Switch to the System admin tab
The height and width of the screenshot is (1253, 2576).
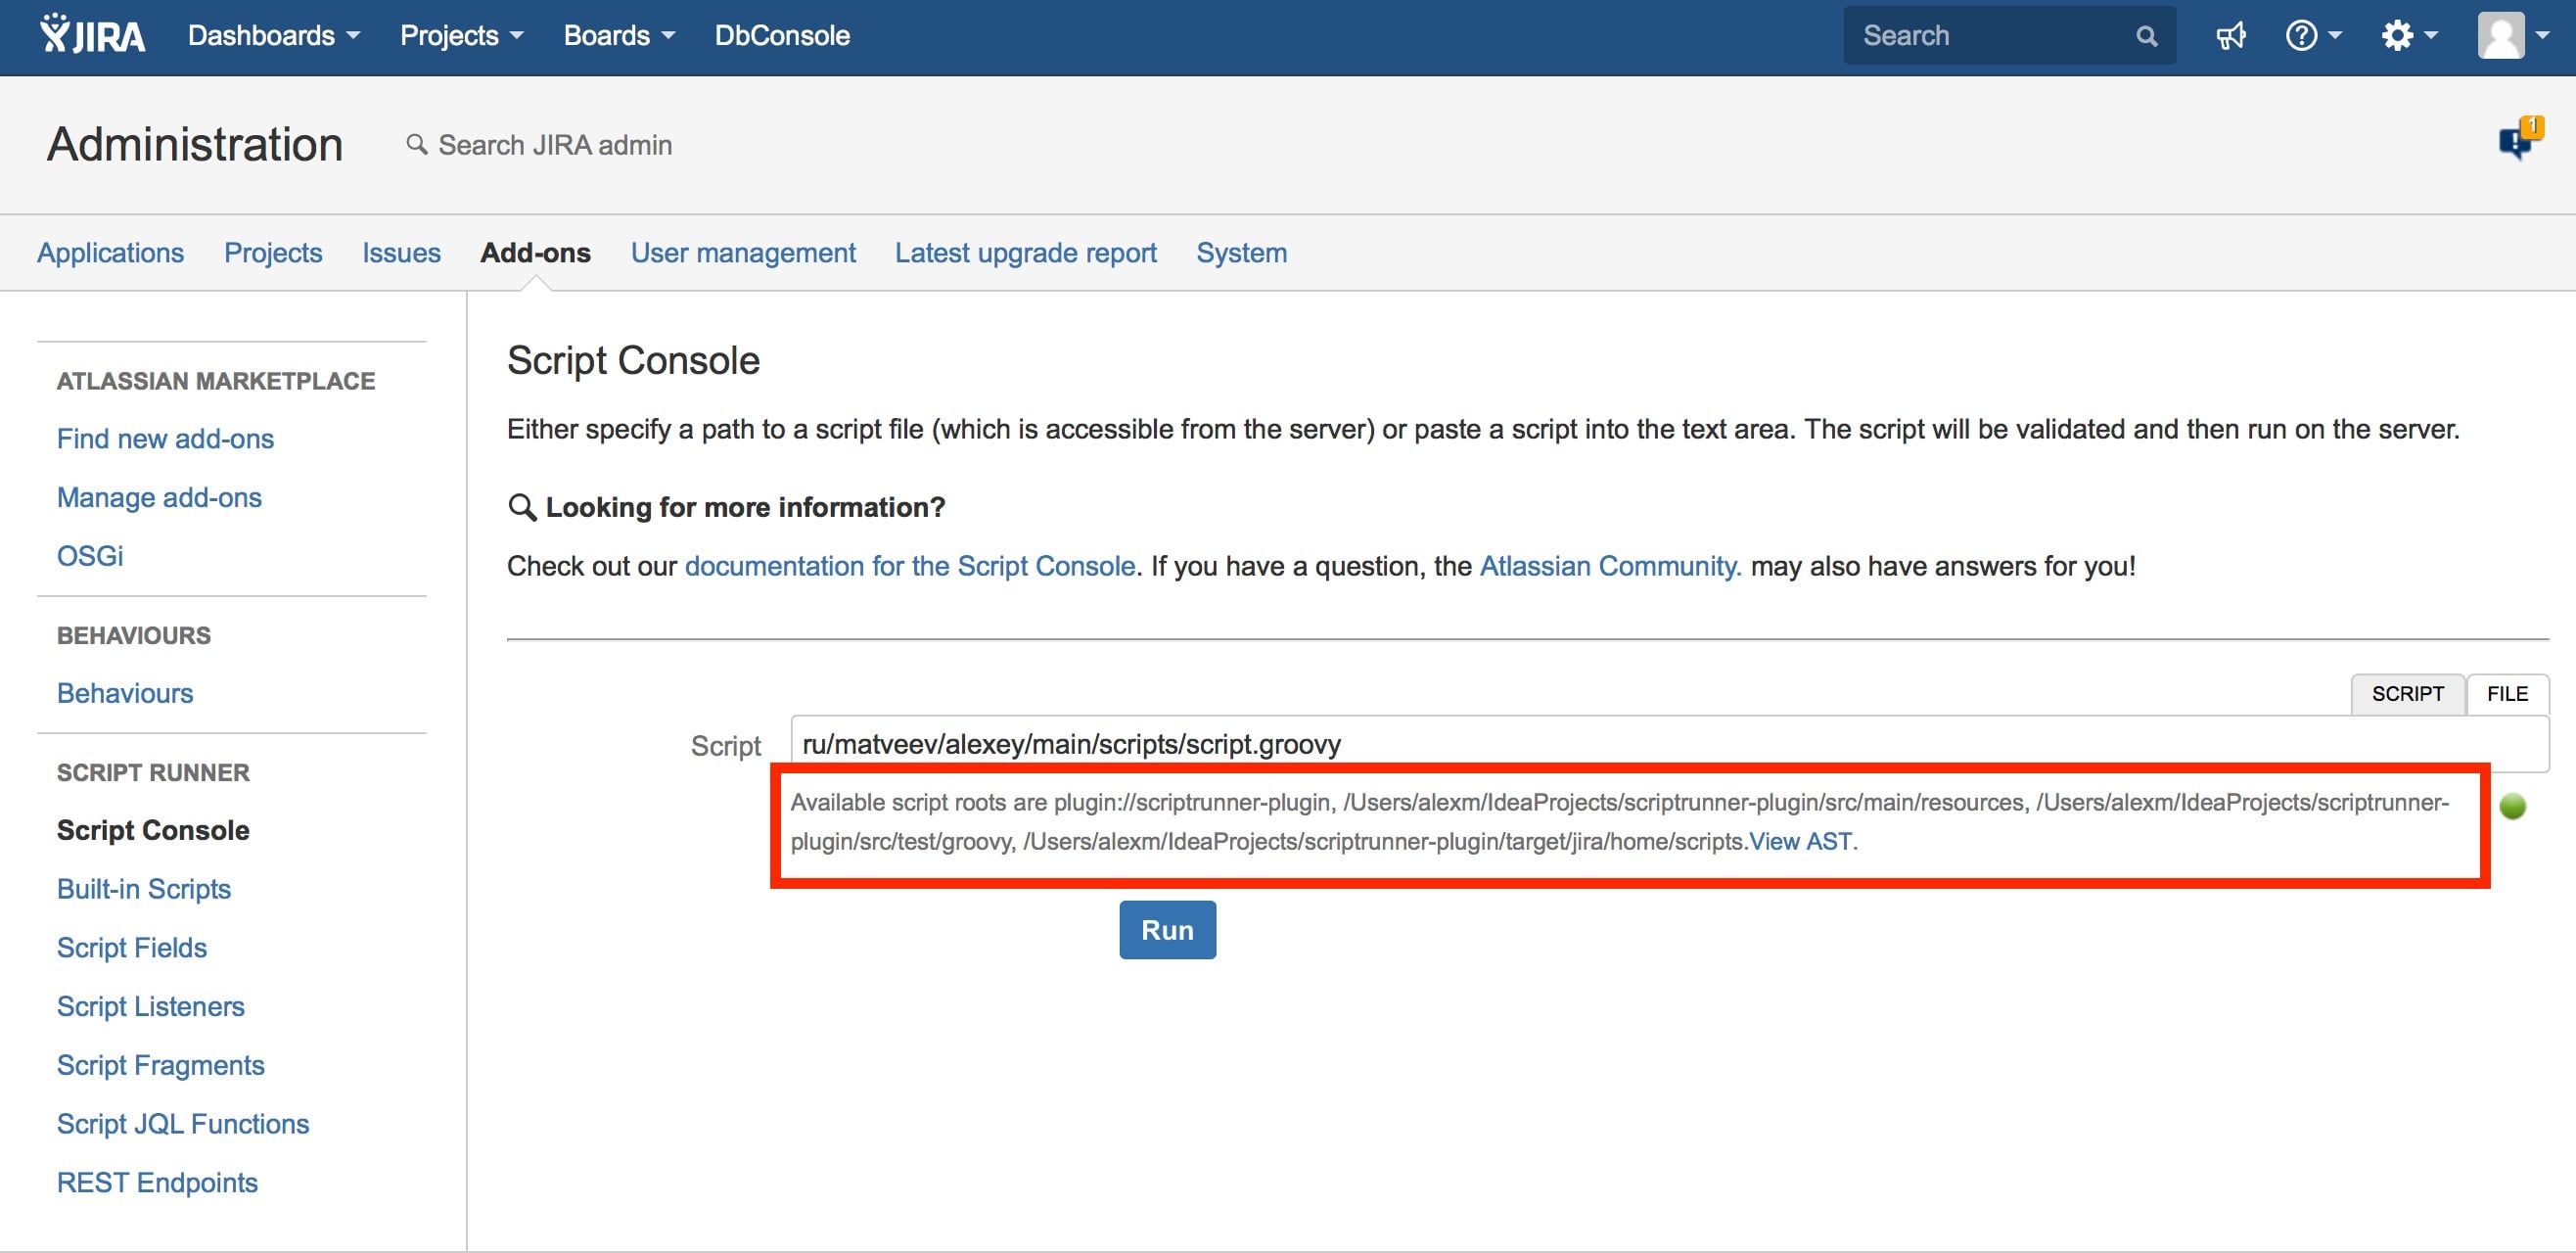click(x=1242, y=253)
